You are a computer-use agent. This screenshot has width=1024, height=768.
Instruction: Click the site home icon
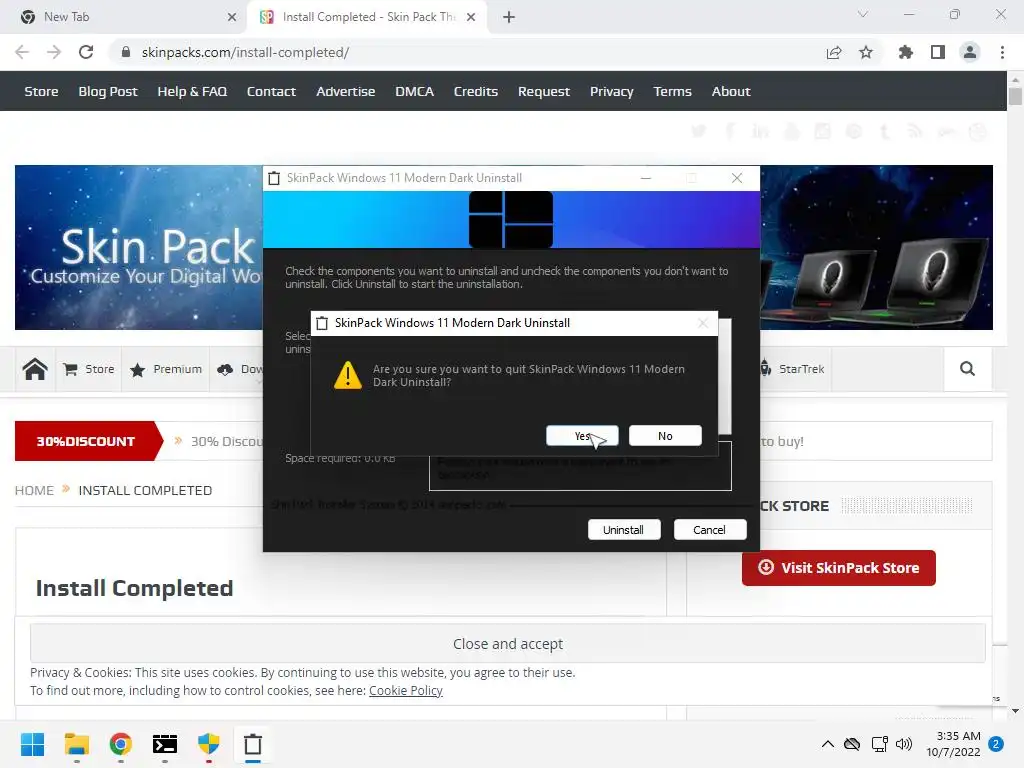pos(35,369)
